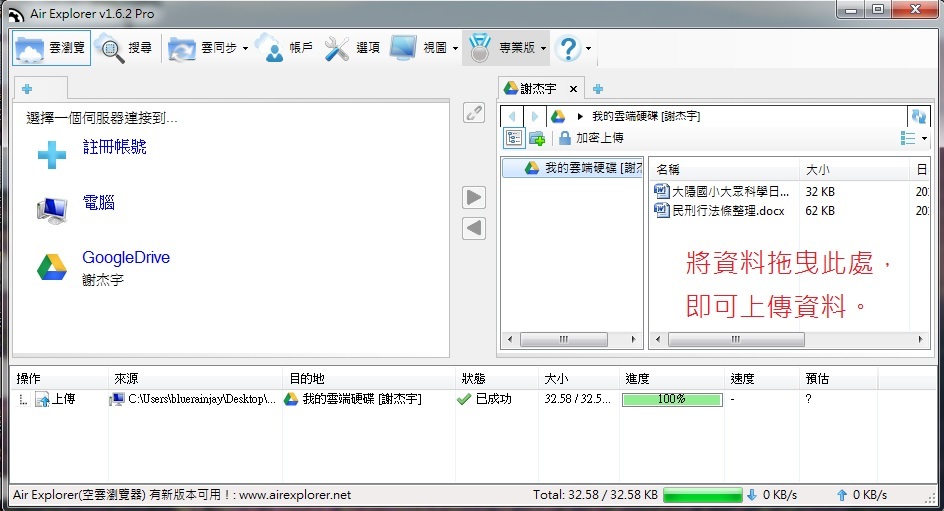Click the 雲同步 sync icon
The image size is (944, 511).
click(181, 48)
